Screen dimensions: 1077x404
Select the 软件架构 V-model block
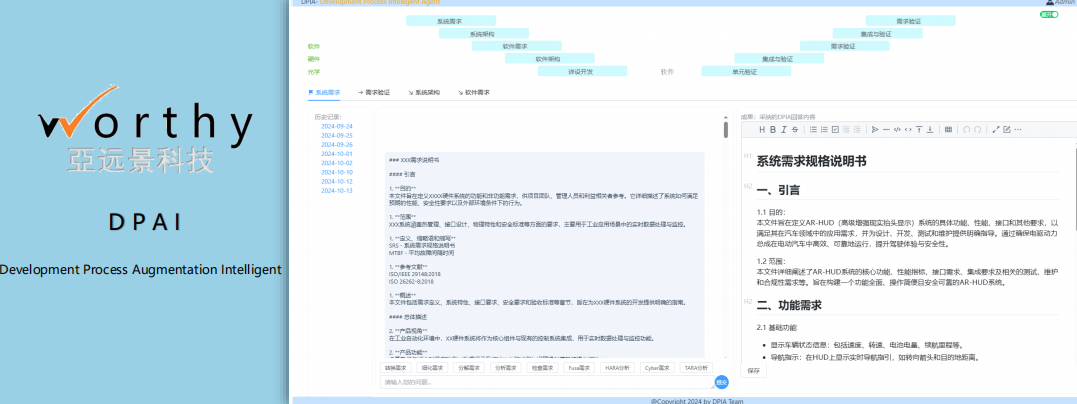pos(548,58)
